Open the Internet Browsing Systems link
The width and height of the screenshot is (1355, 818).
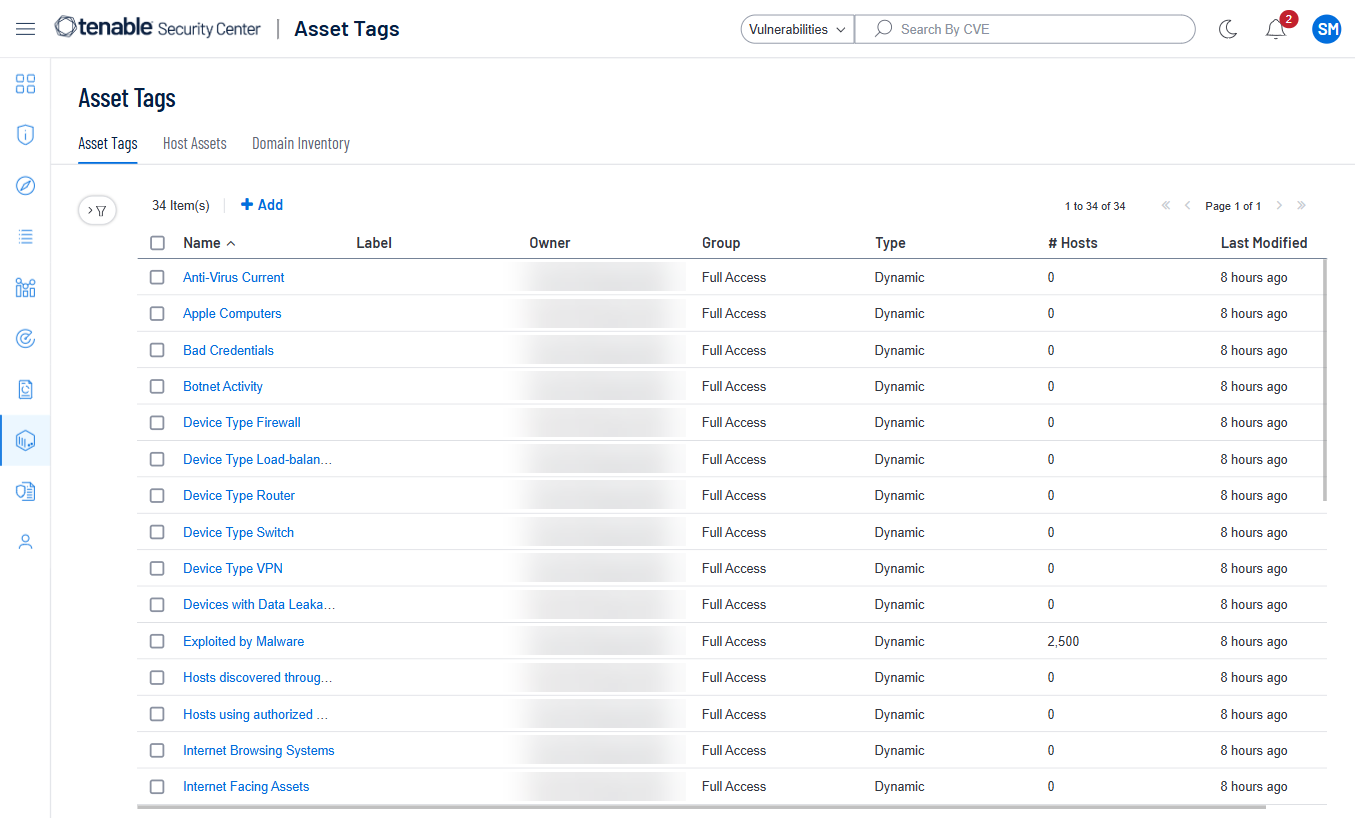click(x=259, y=750)
